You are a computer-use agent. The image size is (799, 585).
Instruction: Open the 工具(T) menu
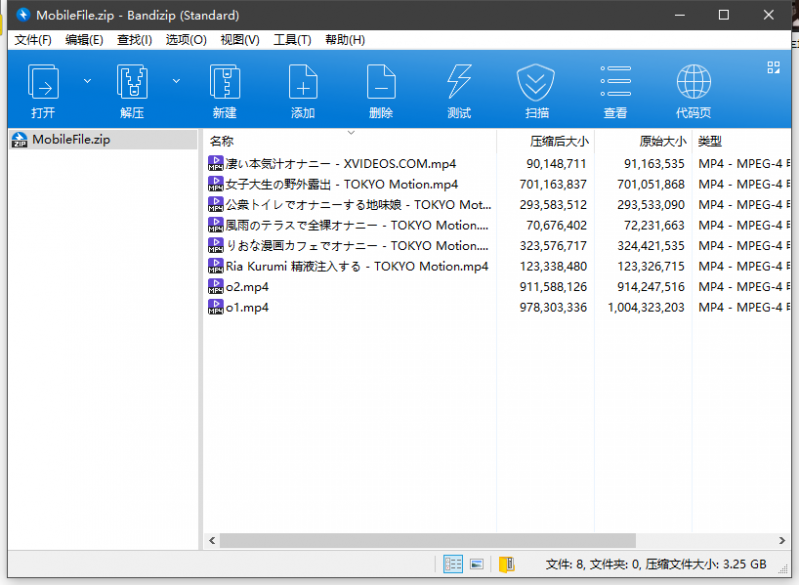click(292, 40)
